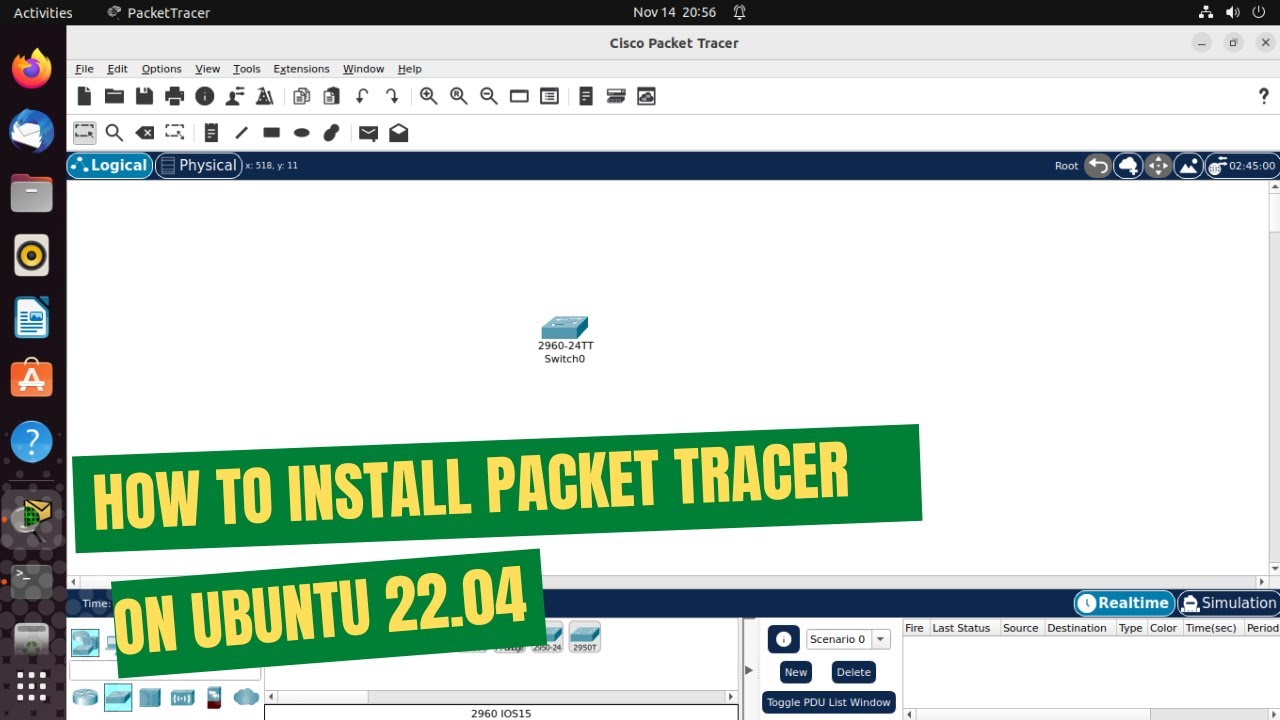
Task: Pick the Draw Rectangle tool
Action: 271,132
